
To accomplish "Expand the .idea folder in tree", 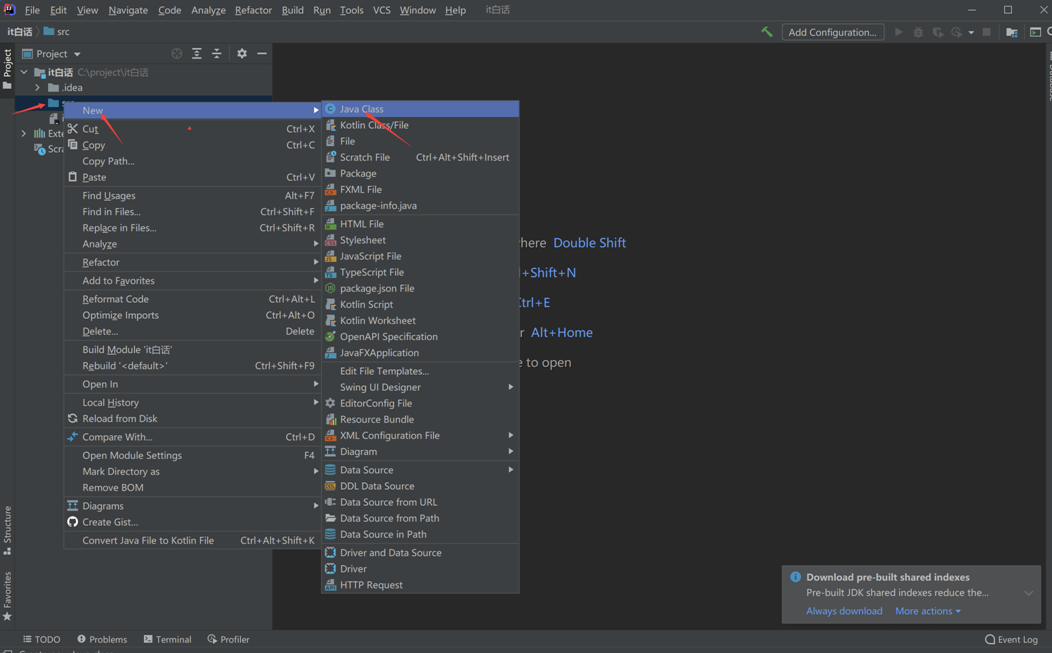I will (x=37, y=87).
